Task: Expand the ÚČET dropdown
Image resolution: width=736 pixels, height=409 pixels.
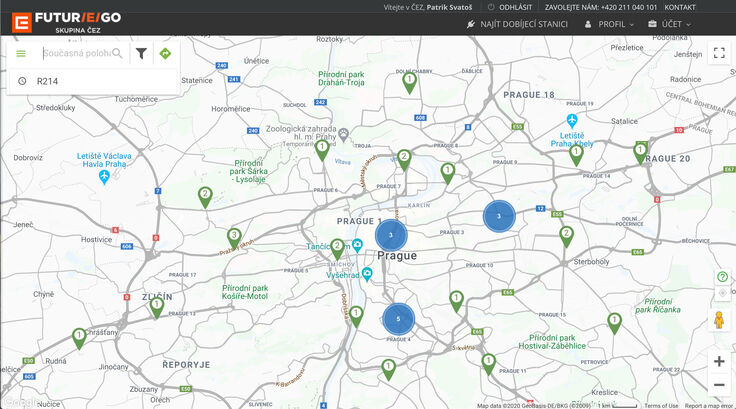Action: (x=670, y=24)
